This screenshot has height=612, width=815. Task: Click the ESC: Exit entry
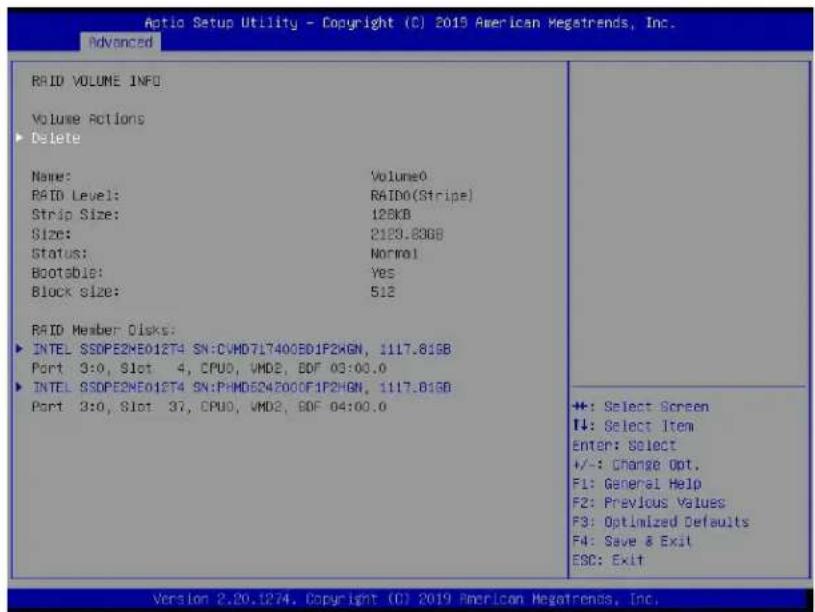(x=608, y=561)
